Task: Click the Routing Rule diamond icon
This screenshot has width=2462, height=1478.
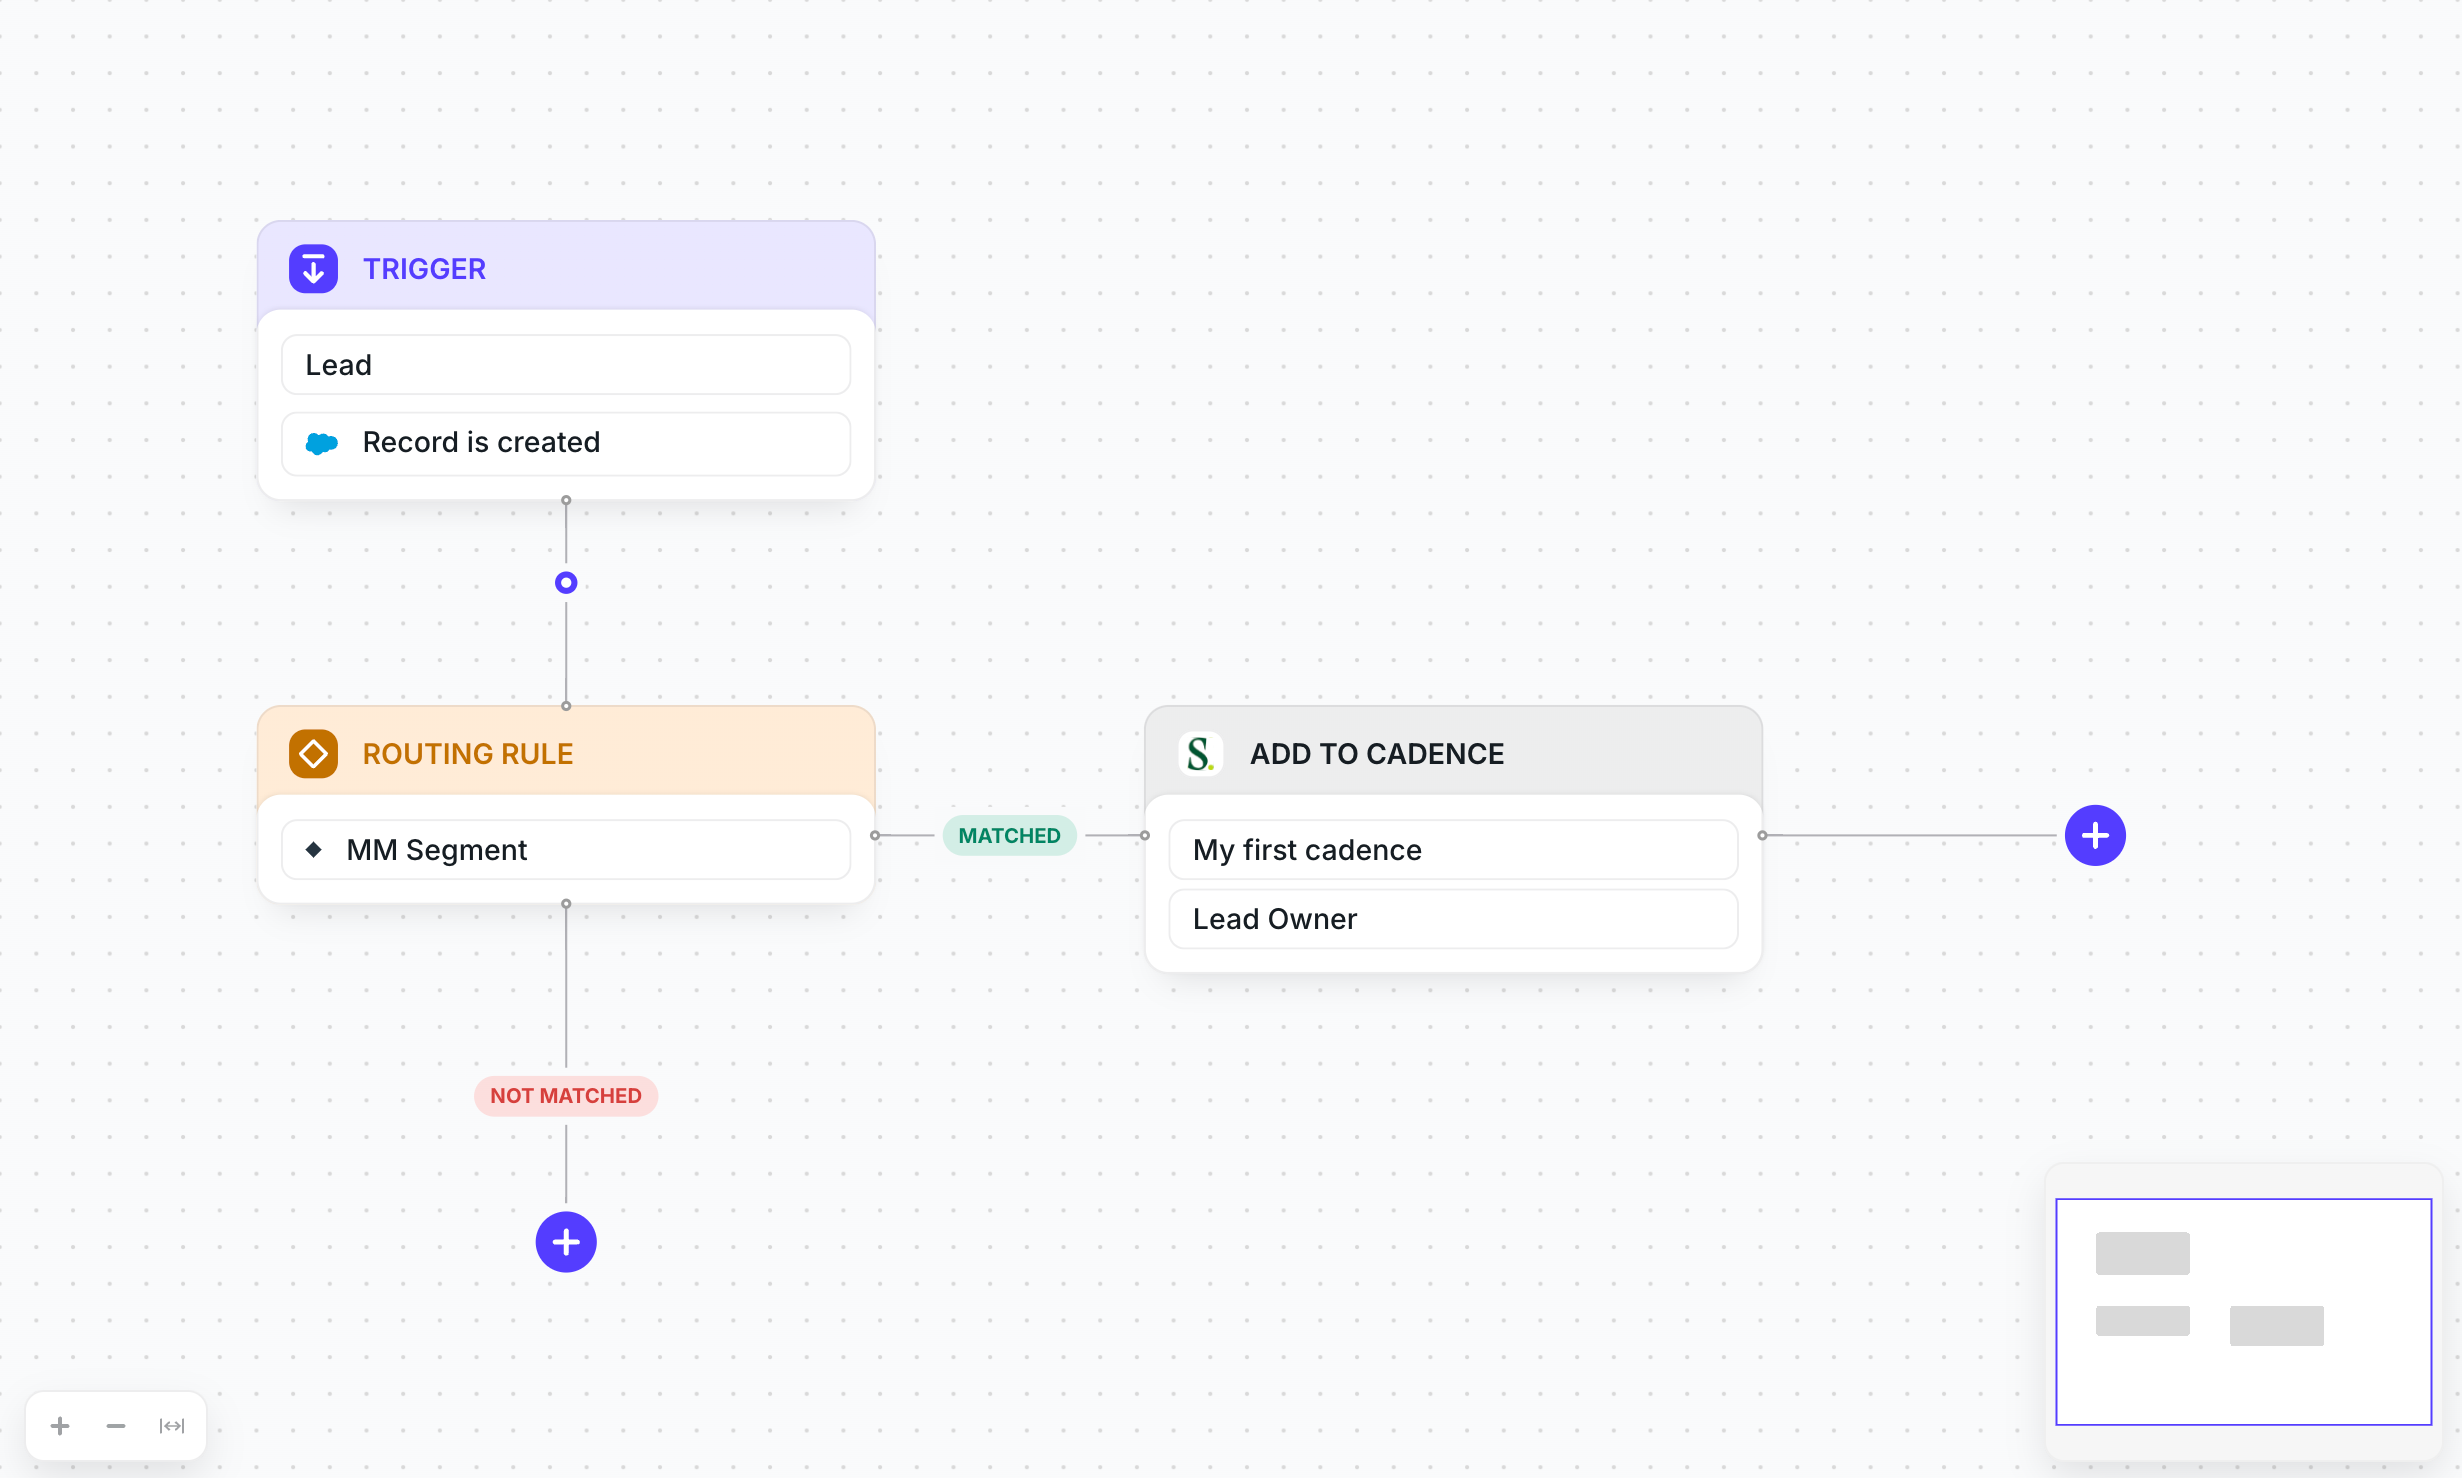Action: tap(313, 753)
